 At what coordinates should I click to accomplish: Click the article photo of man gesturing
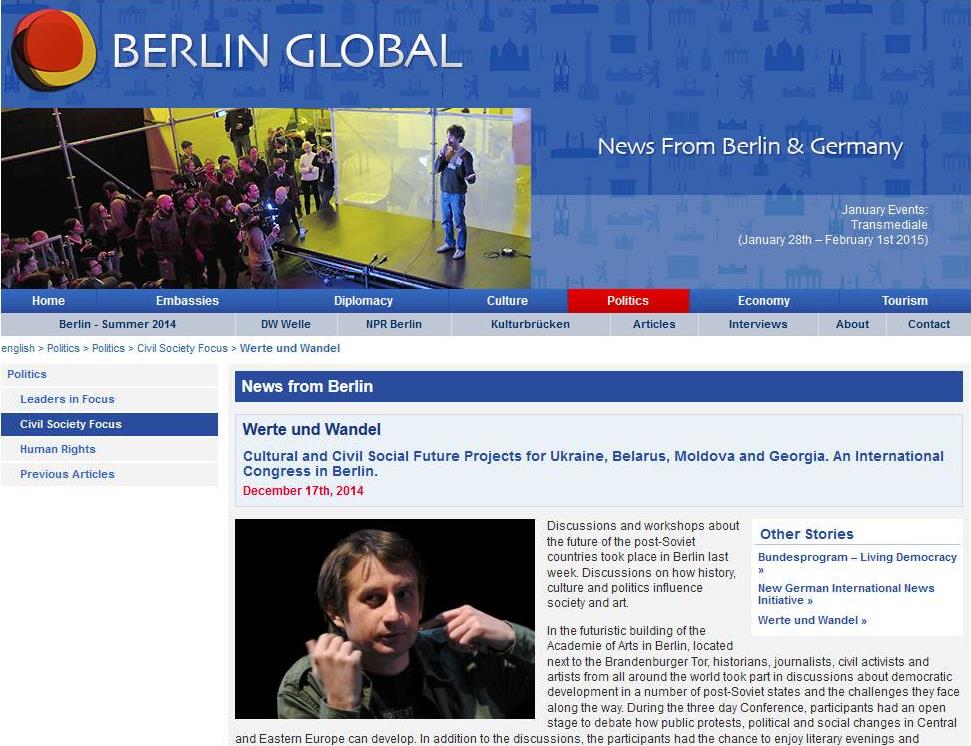pyautogui.click(x=385, y=618)
